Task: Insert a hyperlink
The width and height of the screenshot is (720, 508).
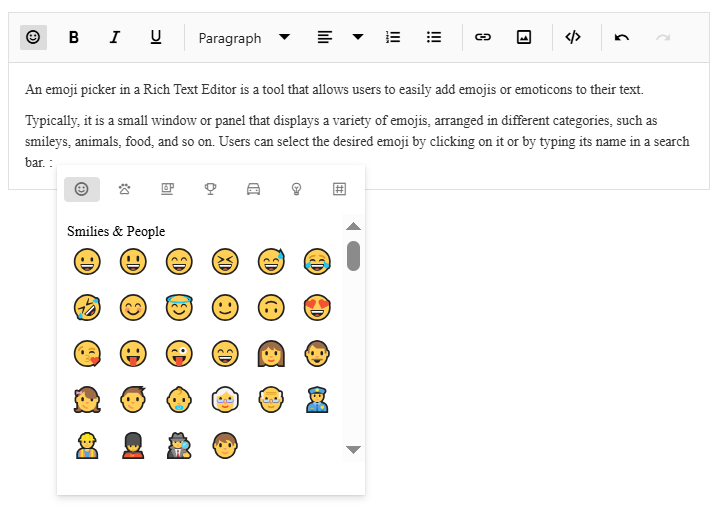Action: tap(483, 37)
